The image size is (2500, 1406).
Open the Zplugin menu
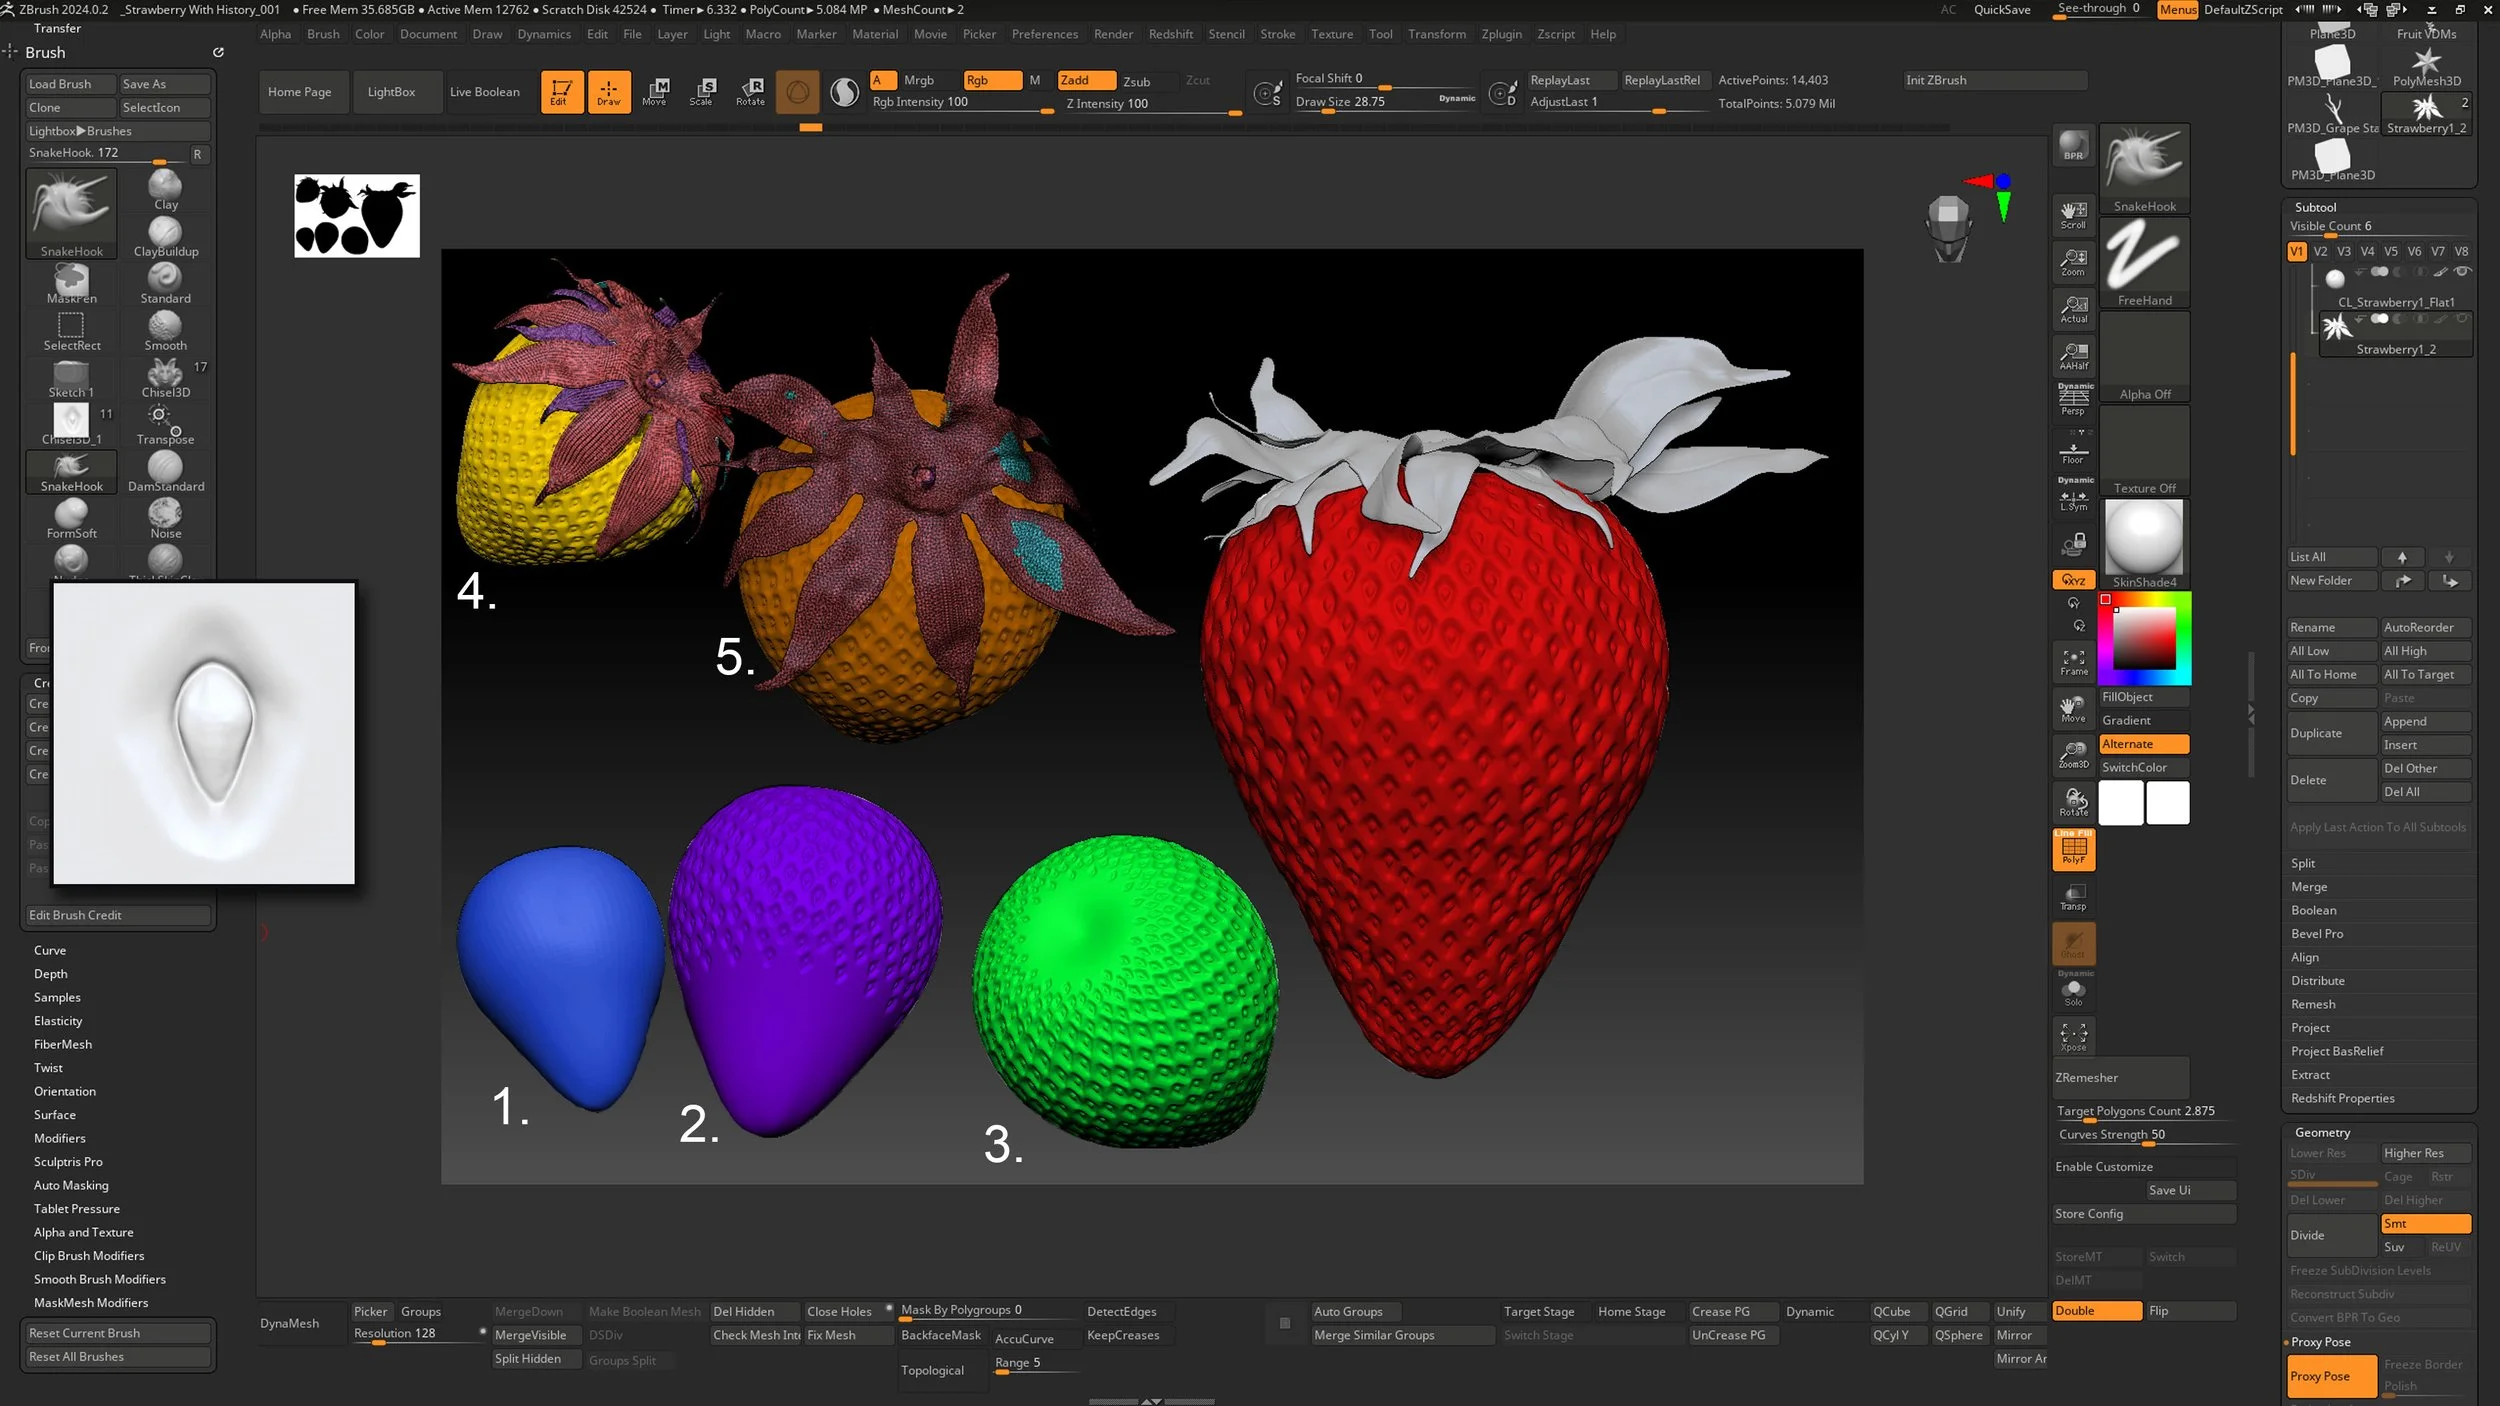[x=1501, y=34]
